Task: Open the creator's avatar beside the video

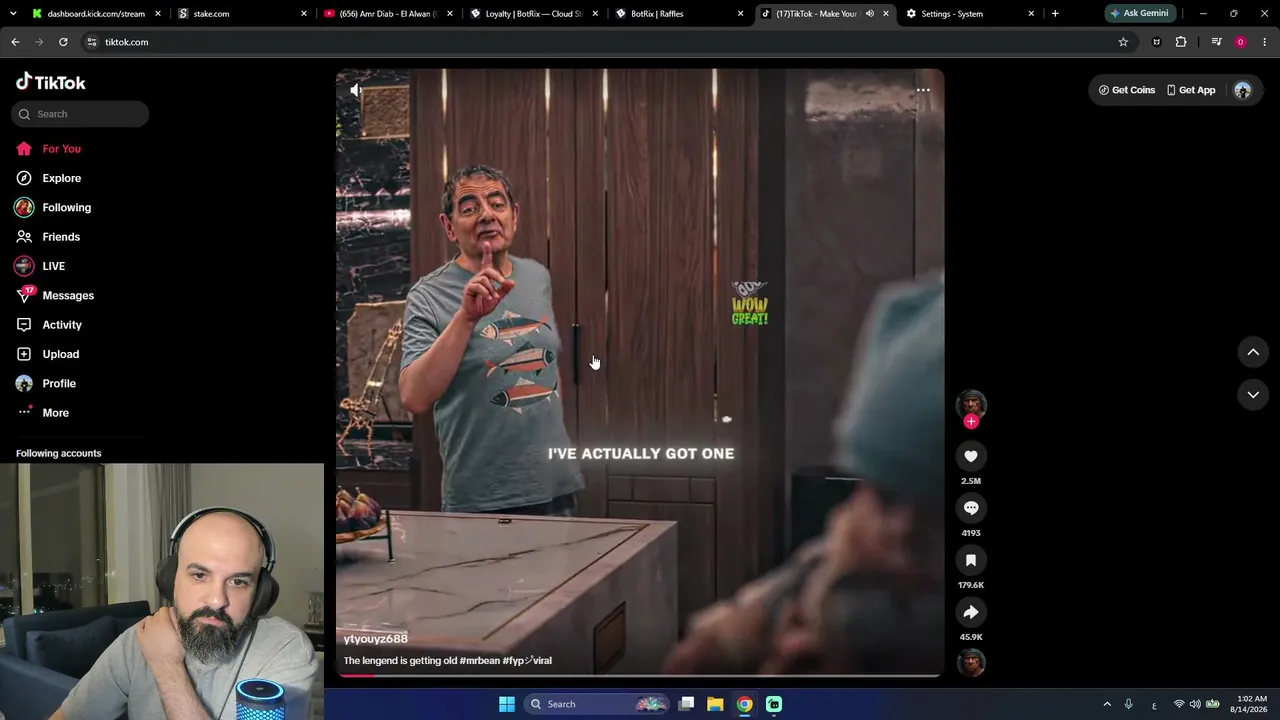Action: [x=971, y=403]
